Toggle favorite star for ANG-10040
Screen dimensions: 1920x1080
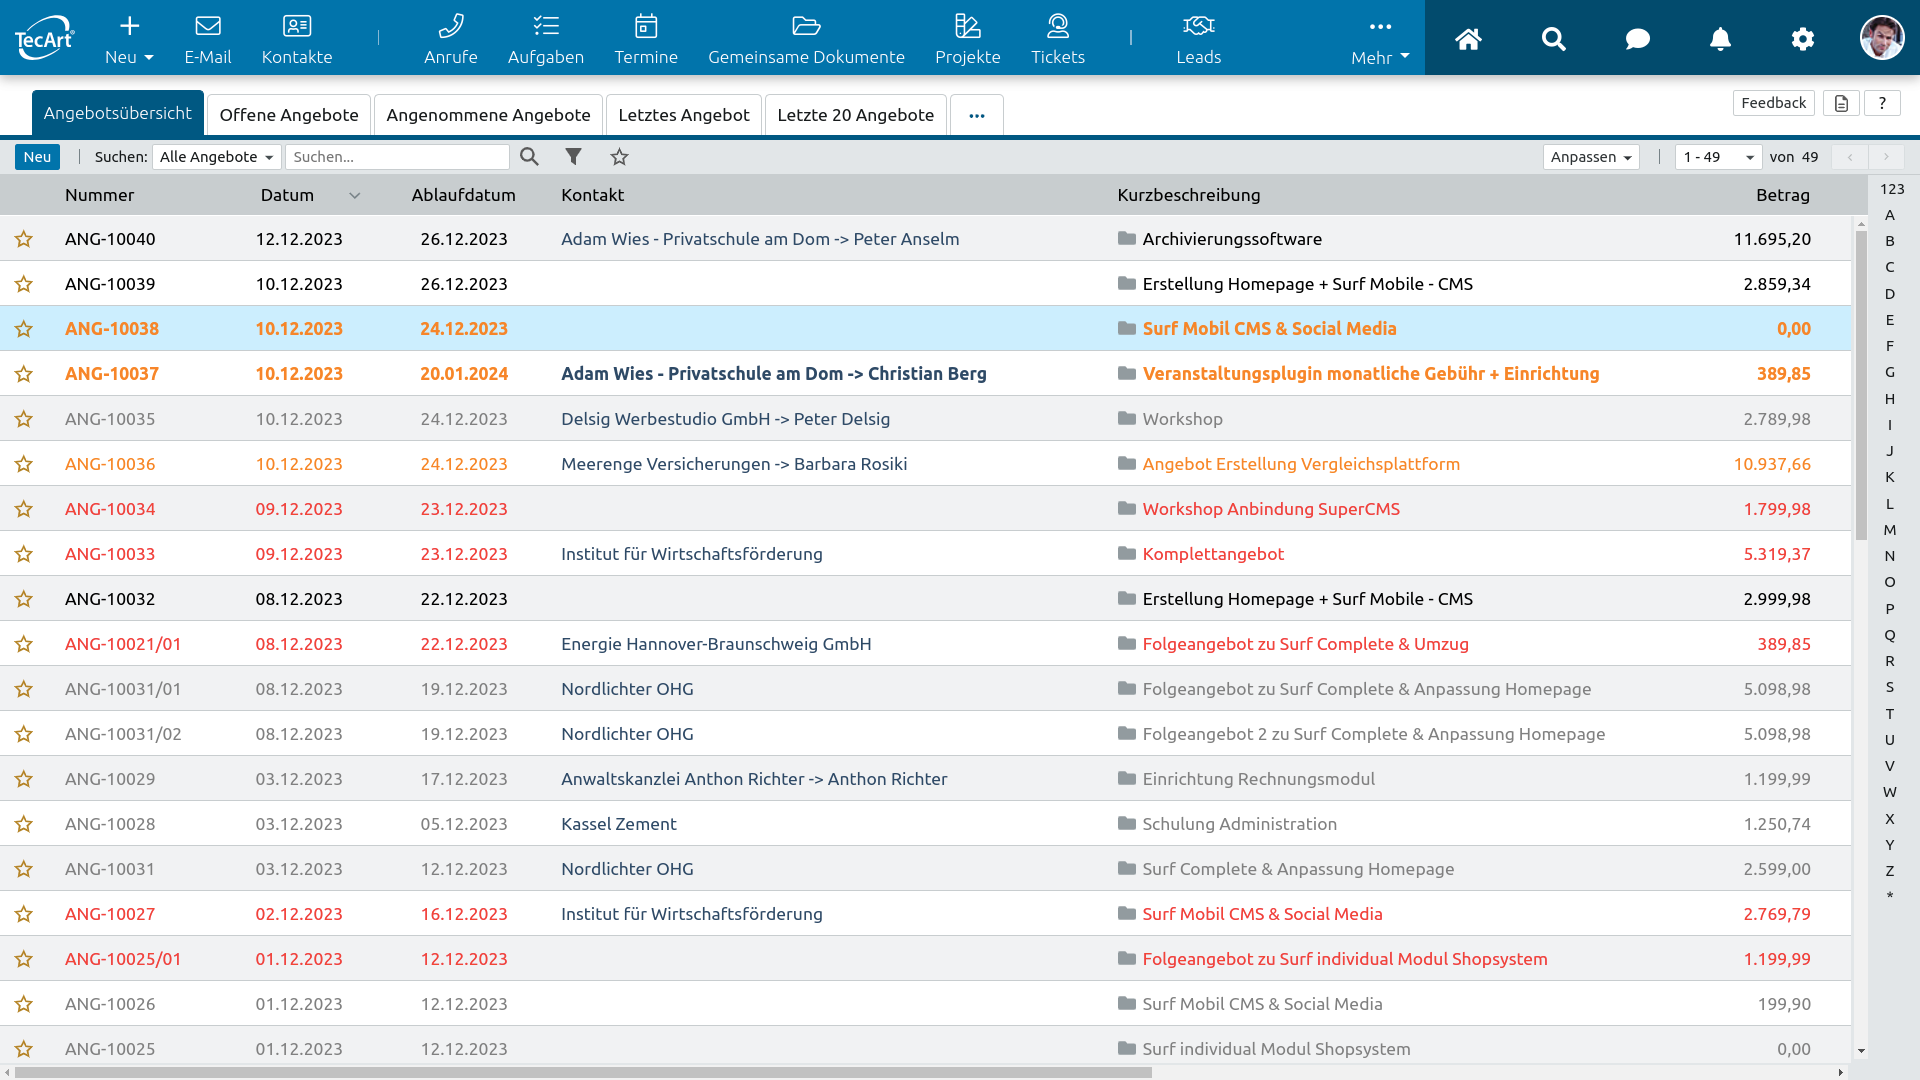(x=24, y=239)
